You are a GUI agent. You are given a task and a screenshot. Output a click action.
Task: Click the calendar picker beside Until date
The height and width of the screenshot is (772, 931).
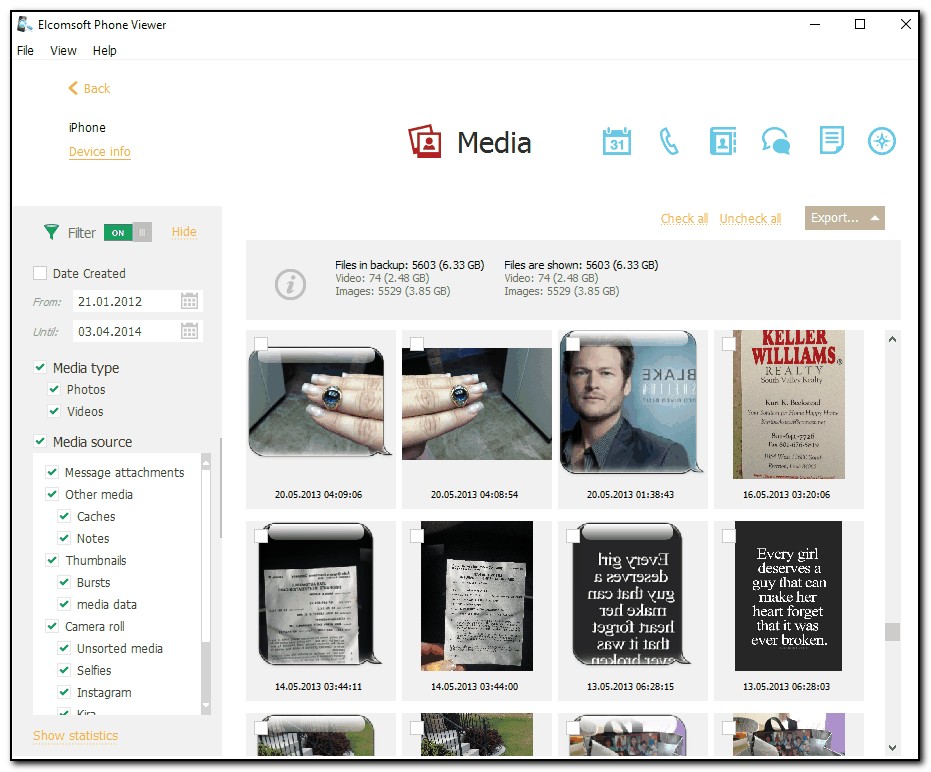click(x=189, y=331)
